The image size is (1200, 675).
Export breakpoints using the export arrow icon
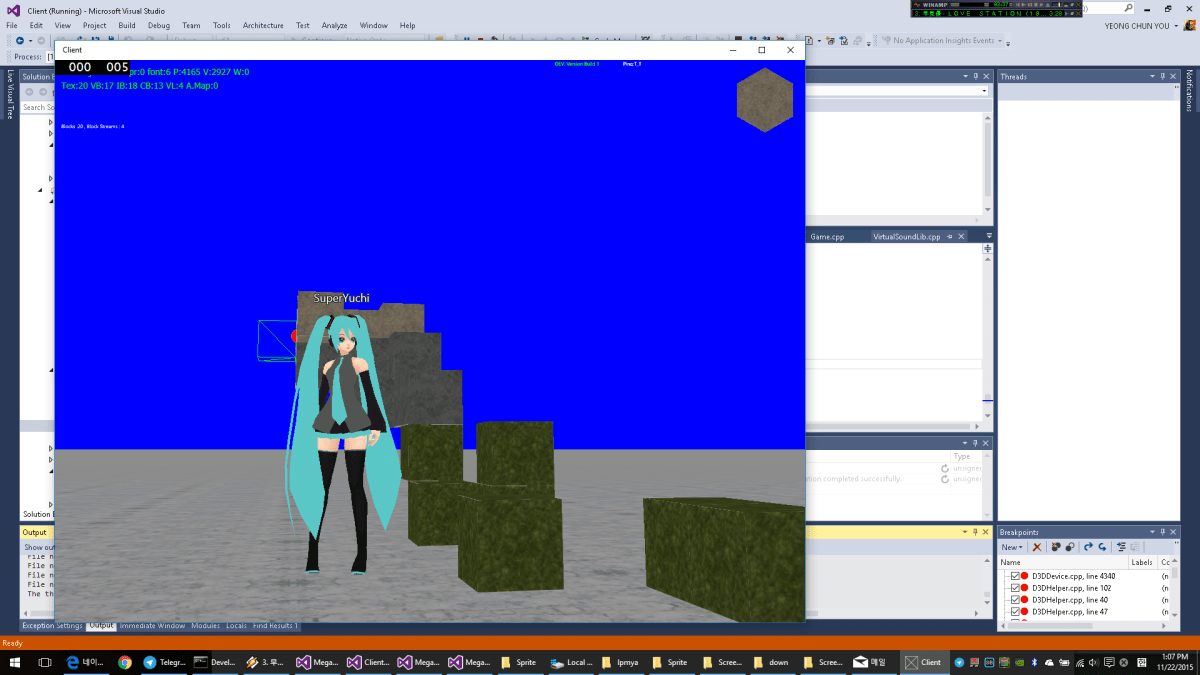click(1088, 547)
